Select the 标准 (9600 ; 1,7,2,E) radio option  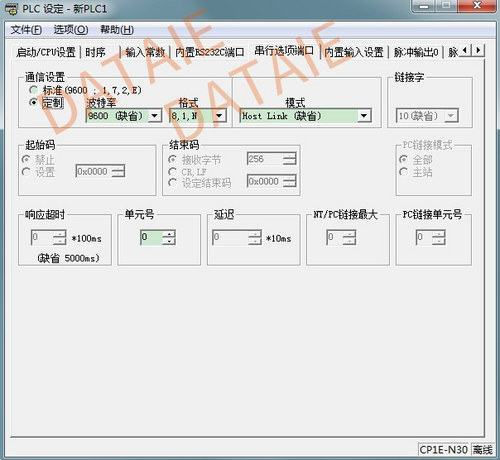85,90
